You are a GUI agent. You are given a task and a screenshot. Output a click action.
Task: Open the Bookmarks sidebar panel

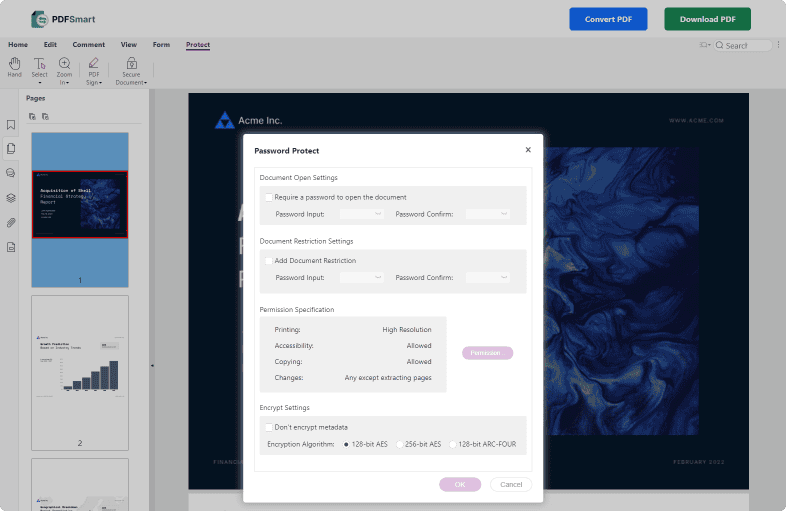(11, 125)
